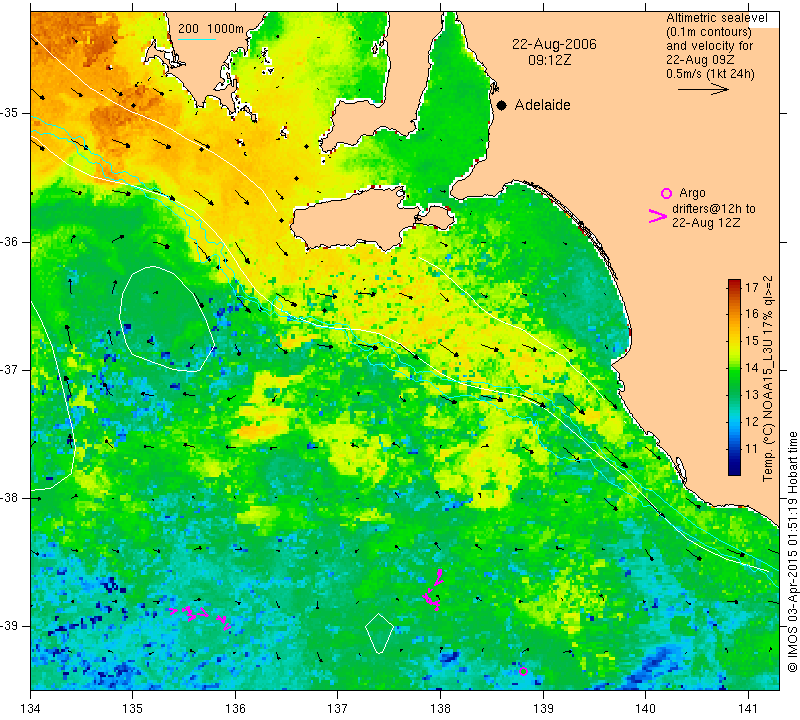The width and height of the screenshot is (800, 720).
Task: Click the 'Altimetric sealevel' legend text
Action: pos(716,18)
